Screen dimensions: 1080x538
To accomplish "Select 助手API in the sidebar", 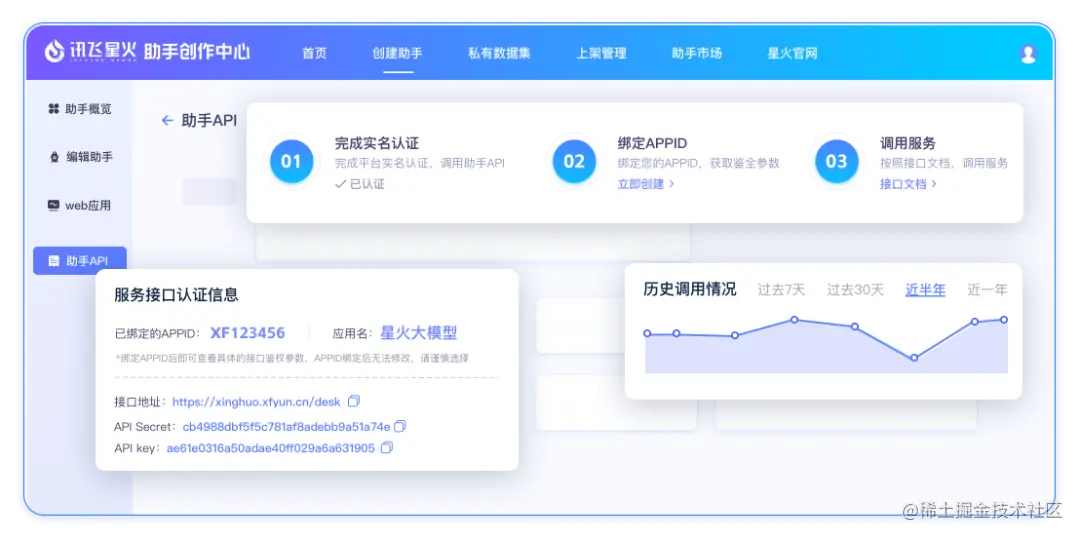I will (80, 261).
